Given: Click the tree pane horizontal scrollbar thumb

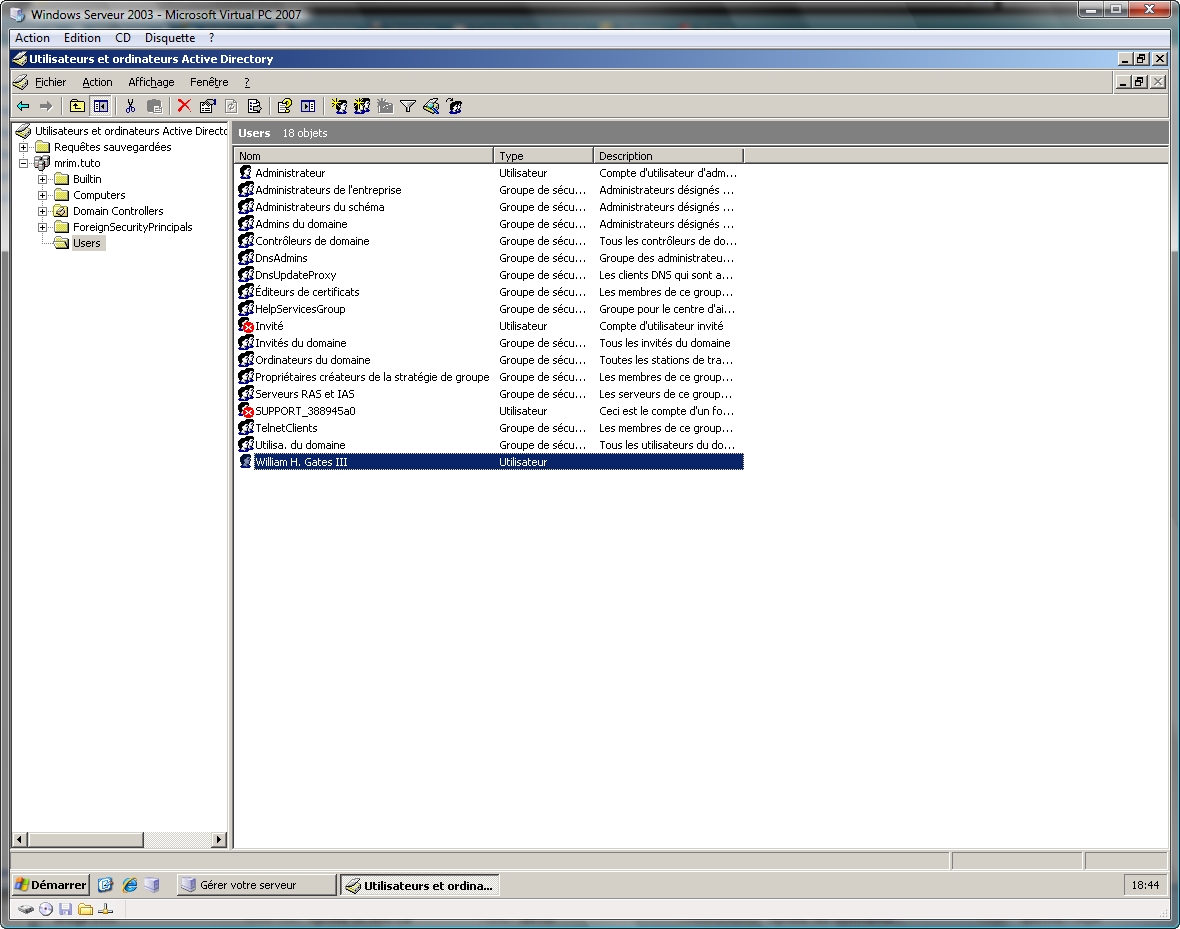Looking at the screenshot, I should pos(85,839).
